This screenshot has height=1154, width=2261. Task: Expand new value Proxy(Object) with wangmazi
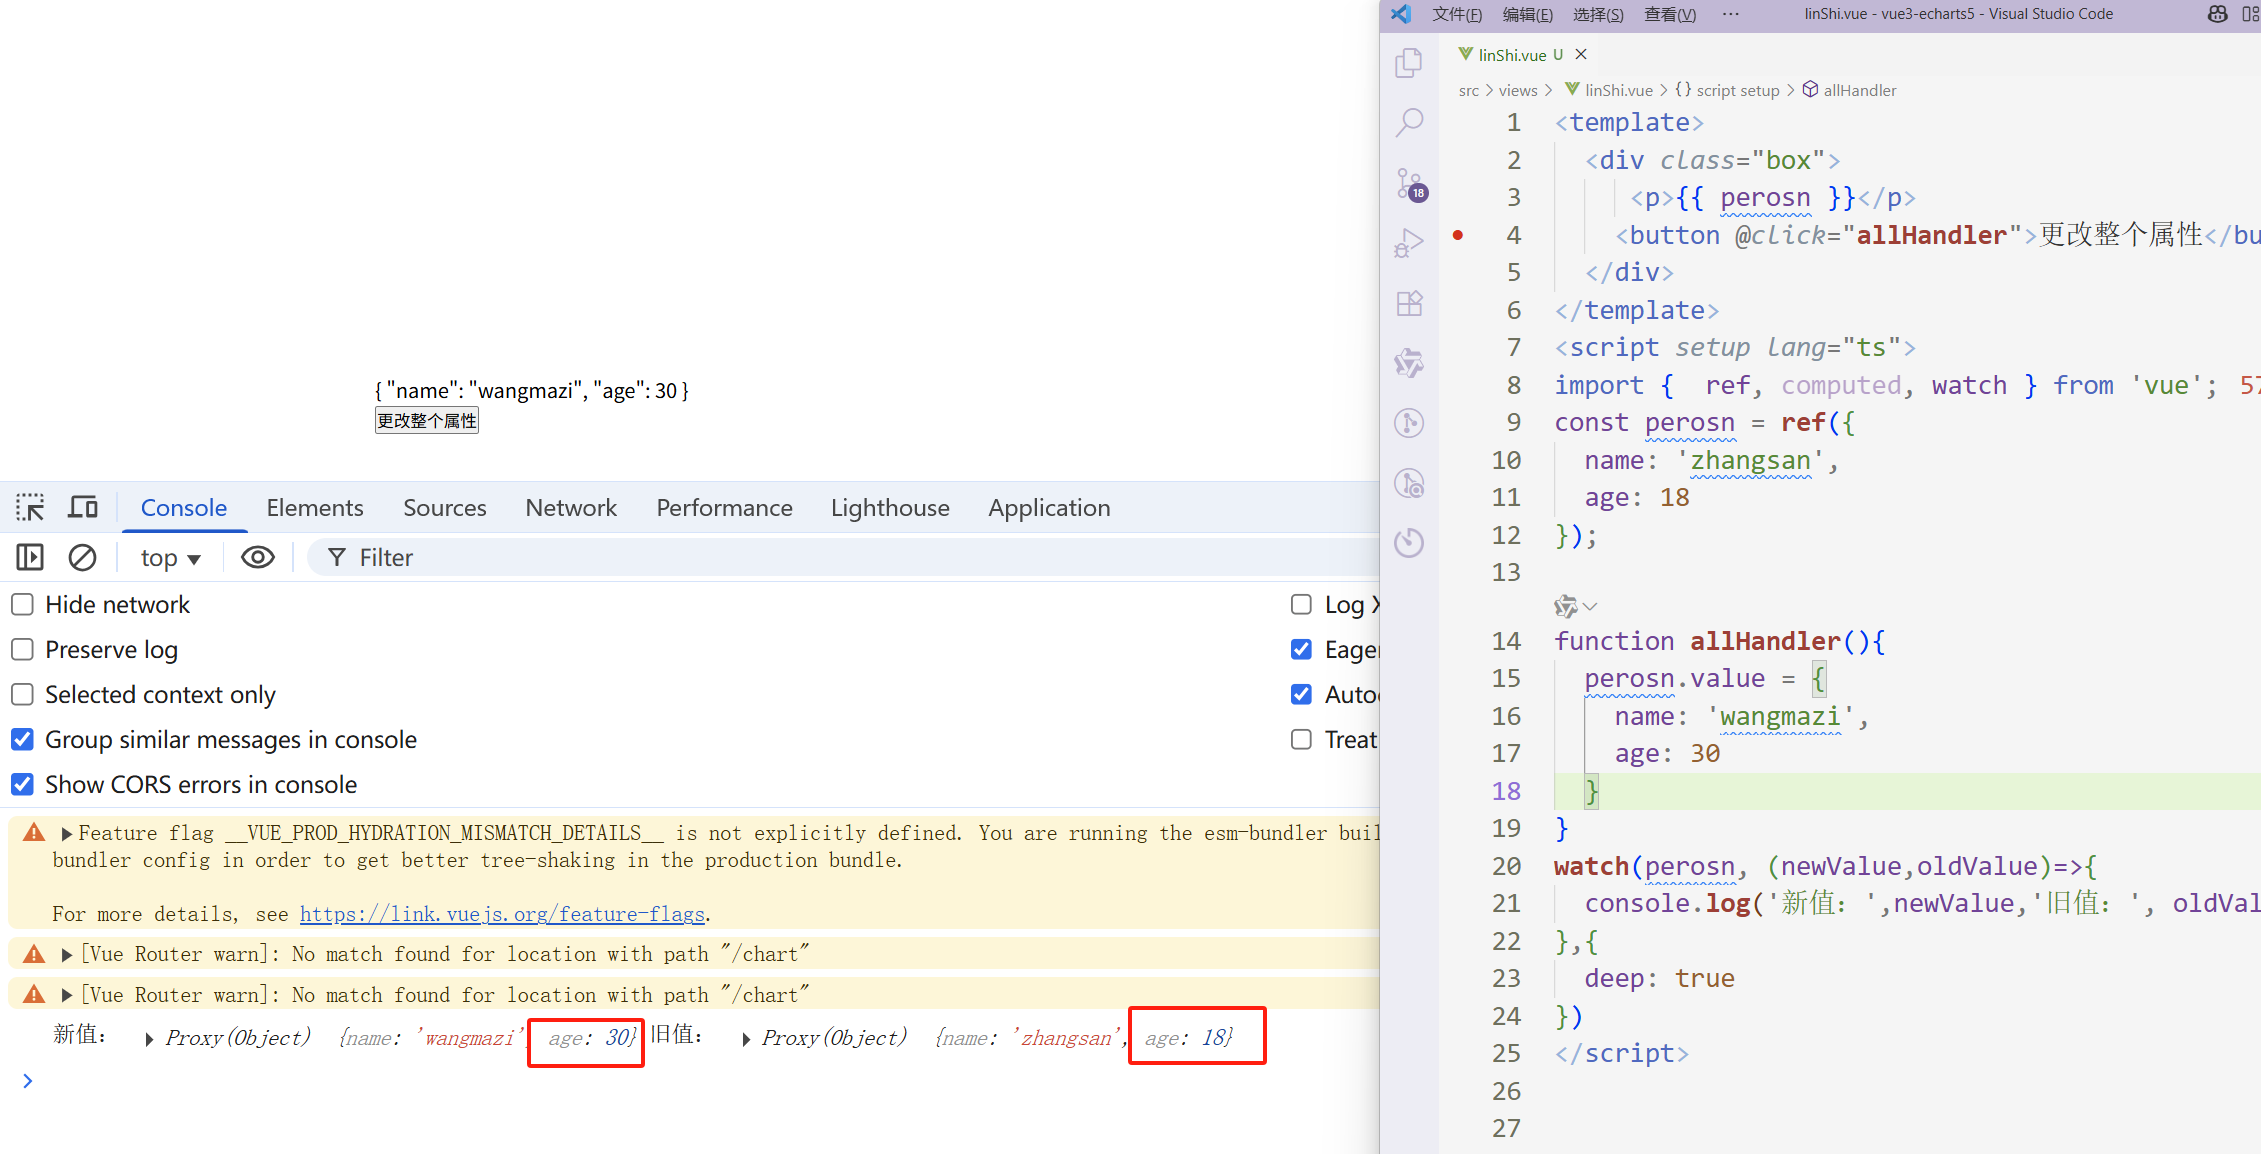(x=149, y=1039)
